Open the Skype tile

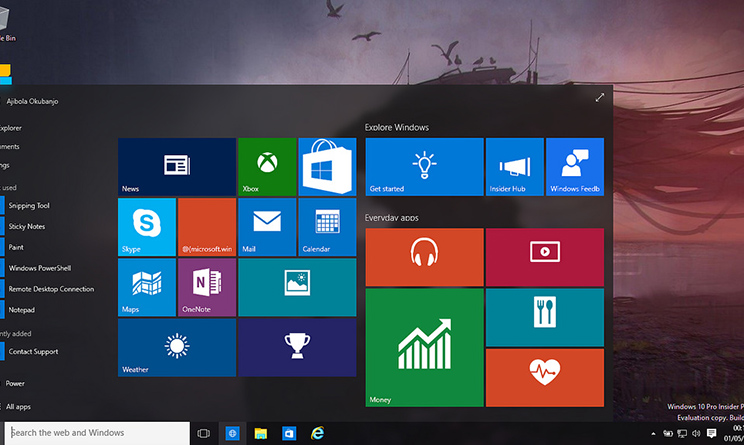tap(147, 227)
